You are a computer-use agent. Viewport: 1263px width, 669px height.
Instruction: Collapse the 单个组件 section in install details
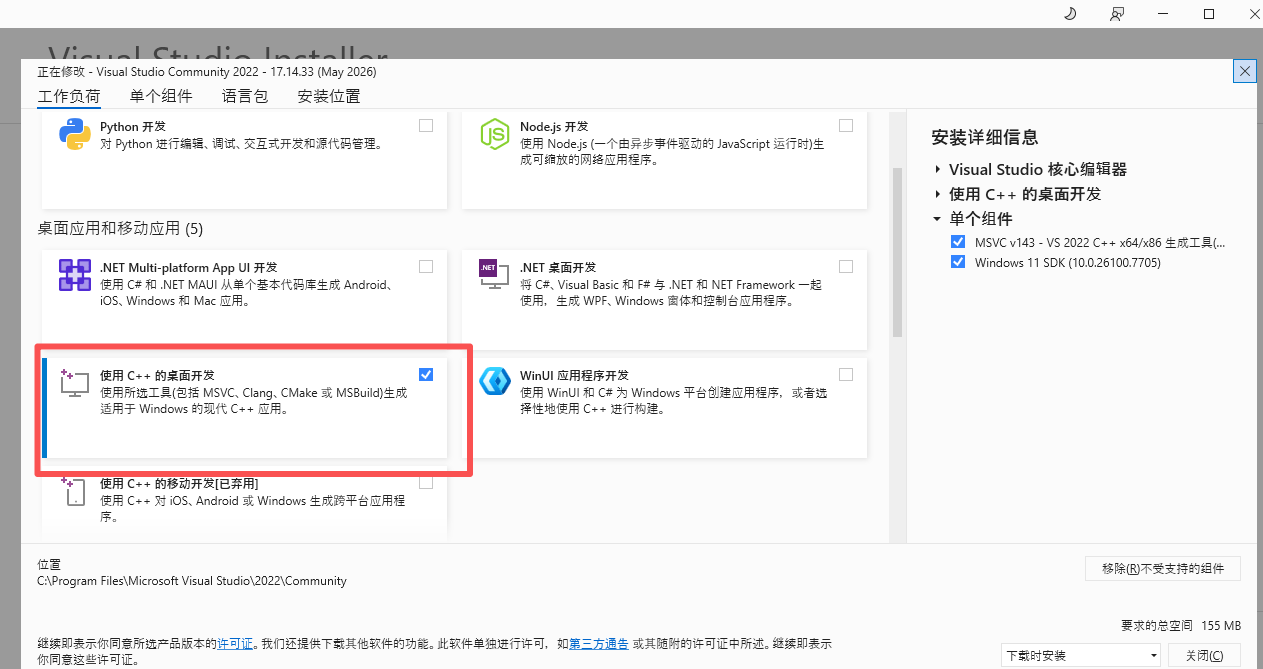(x=938, y=218)
